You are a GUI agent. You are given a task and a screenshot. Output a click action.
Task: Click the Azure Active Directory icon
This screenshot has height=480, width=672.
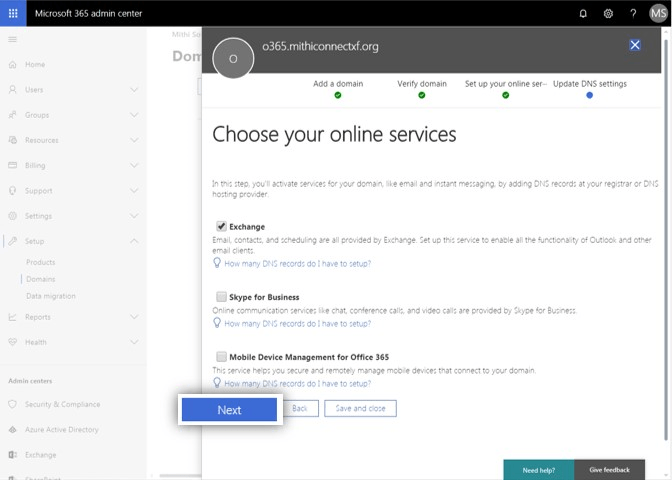[x=12, y=429]
